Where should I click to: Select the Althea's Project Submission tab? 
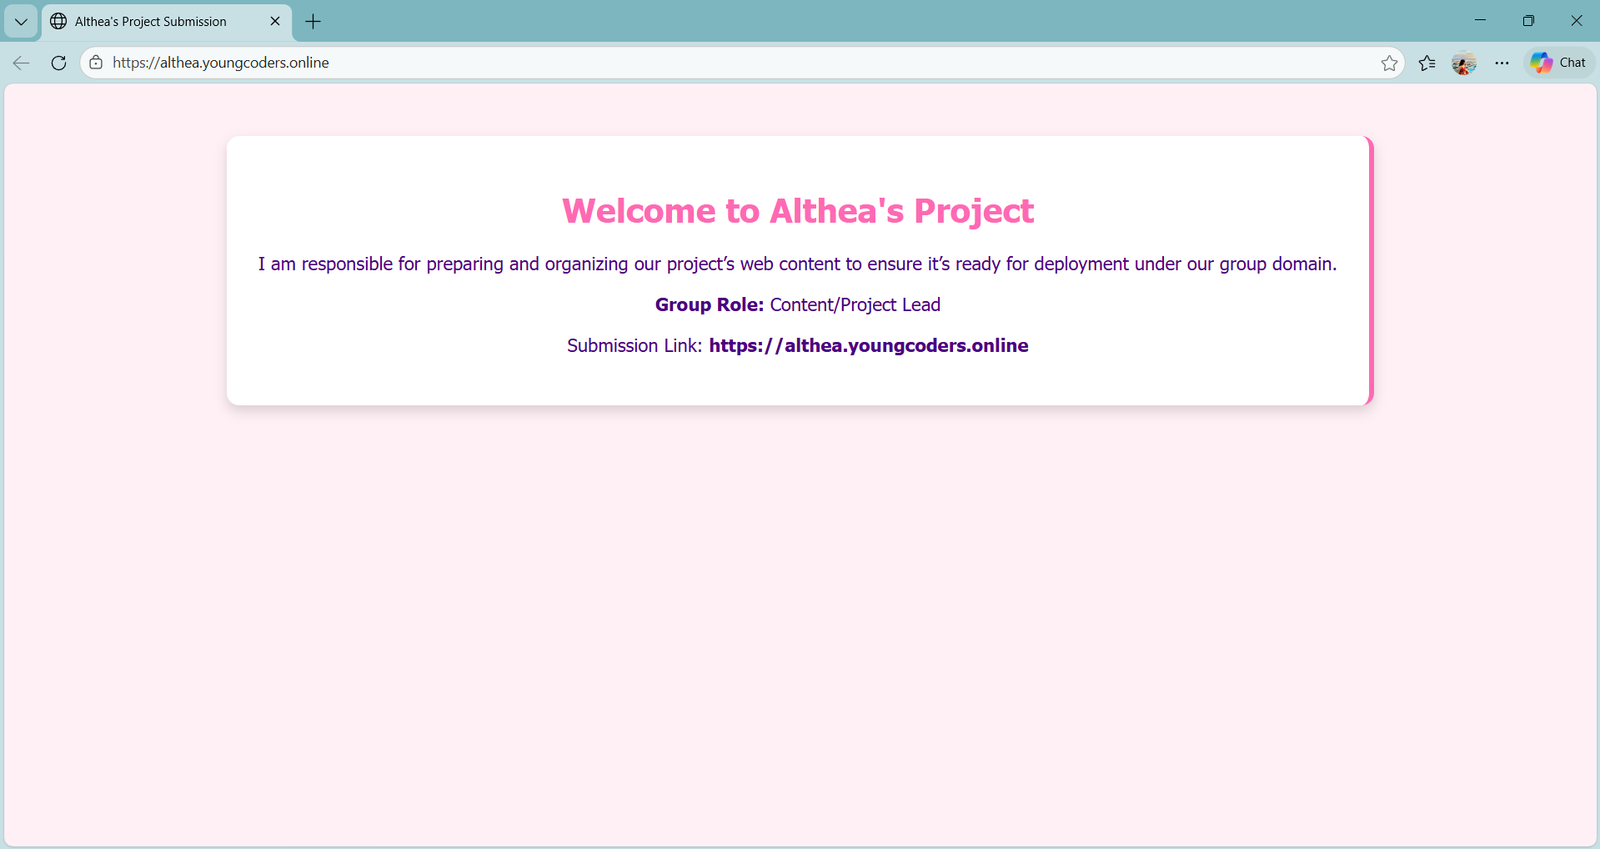point(150,21)
